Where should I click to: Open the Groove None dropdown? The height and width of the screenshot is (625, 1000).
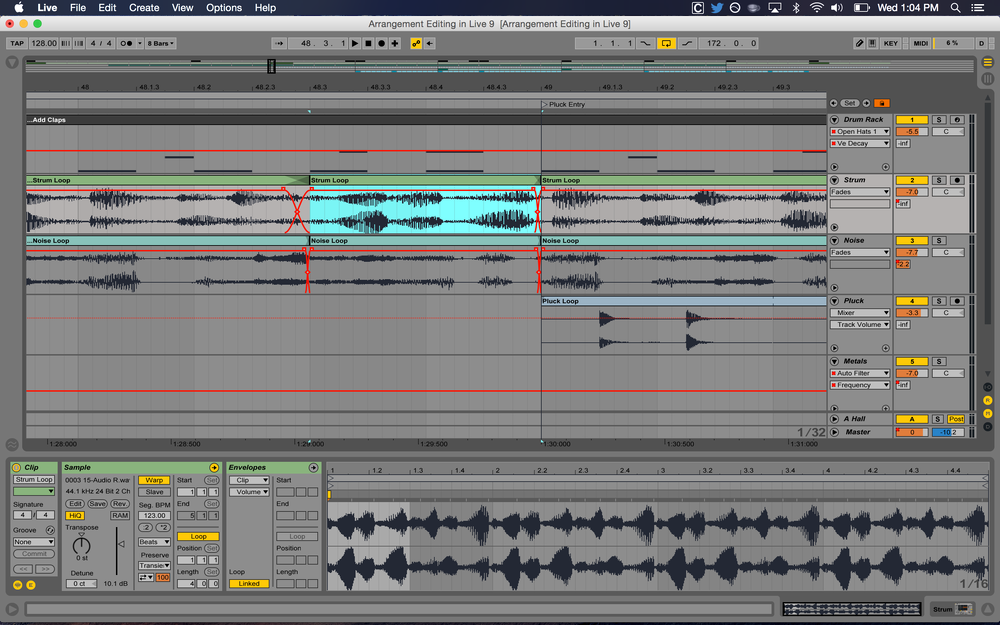click(34, 541)
